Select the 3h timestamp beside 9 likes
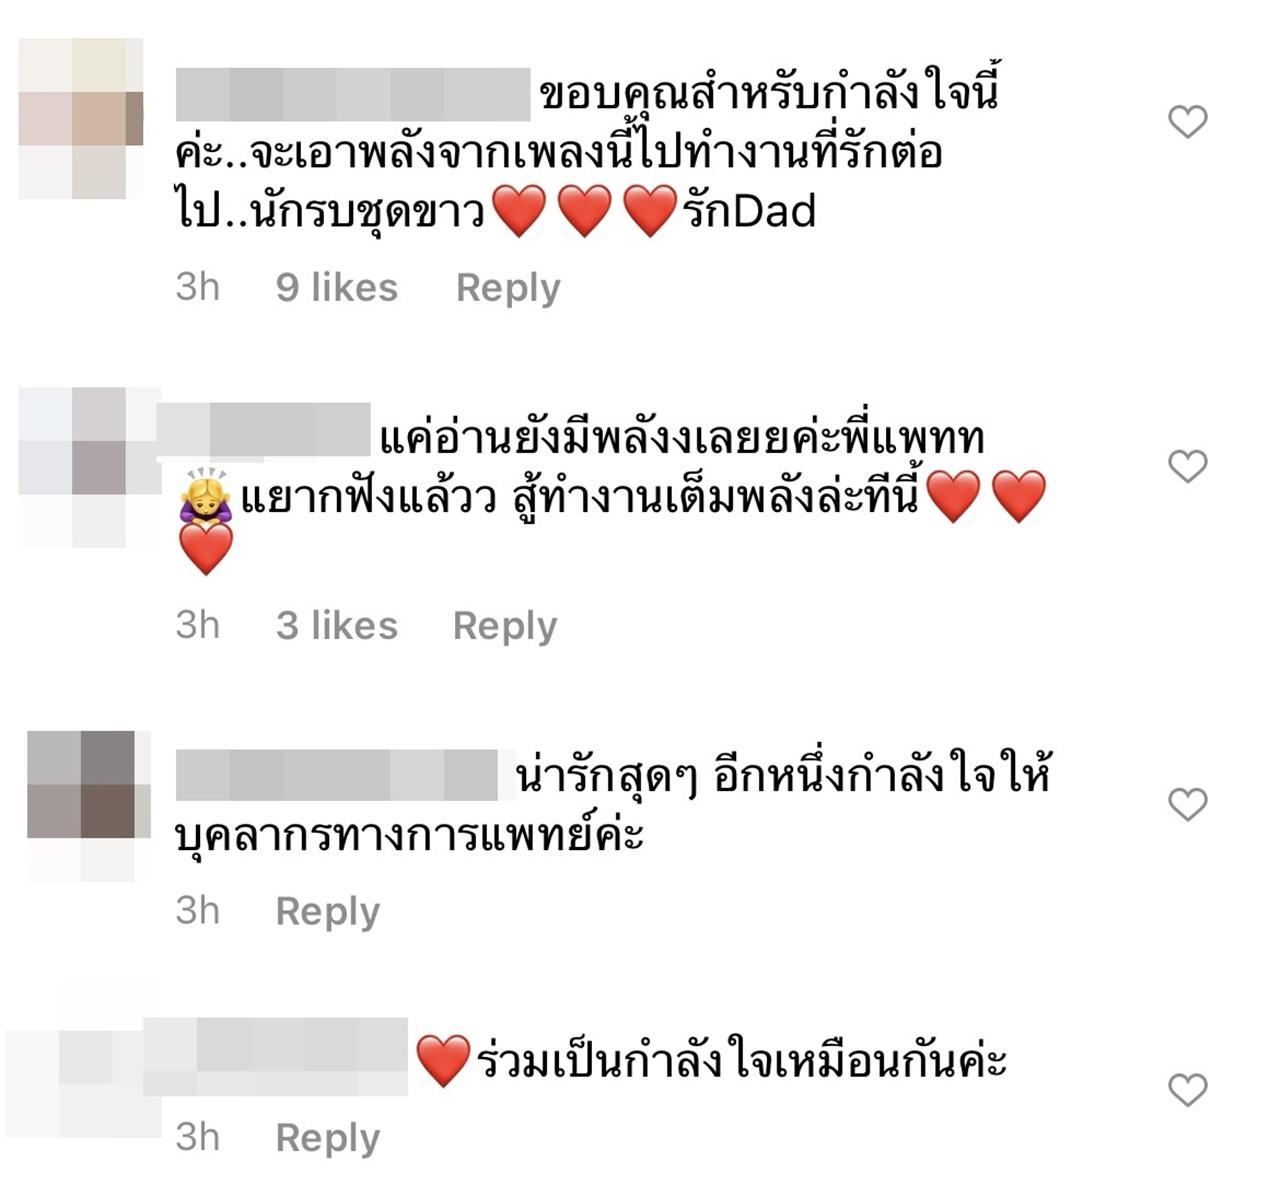 click(x=198, y=288)
